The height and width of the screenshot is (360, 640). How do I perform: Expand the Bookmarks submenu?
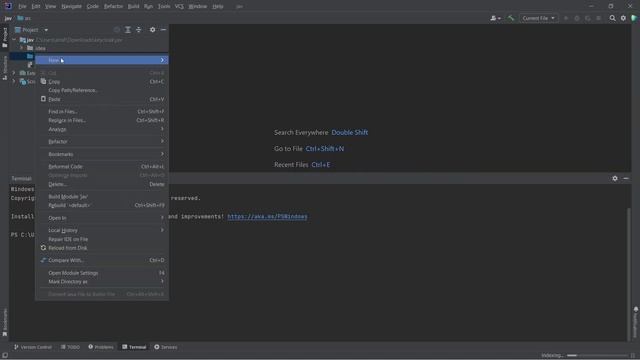coord(102,154)
